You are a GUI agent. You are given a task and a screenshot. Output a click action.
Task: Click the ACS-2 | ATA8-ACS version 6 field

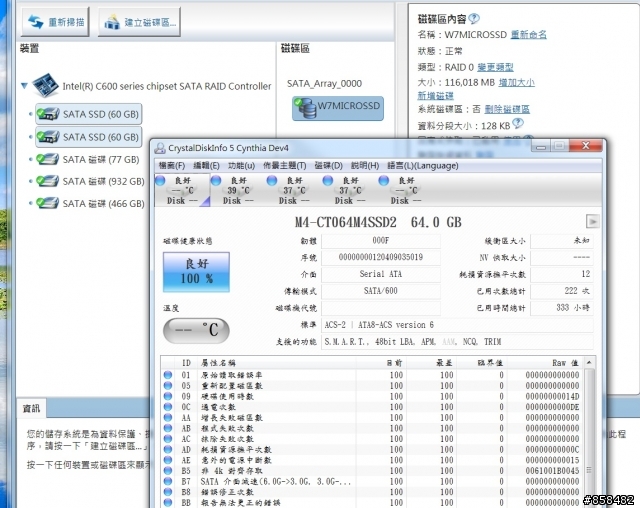457,325
